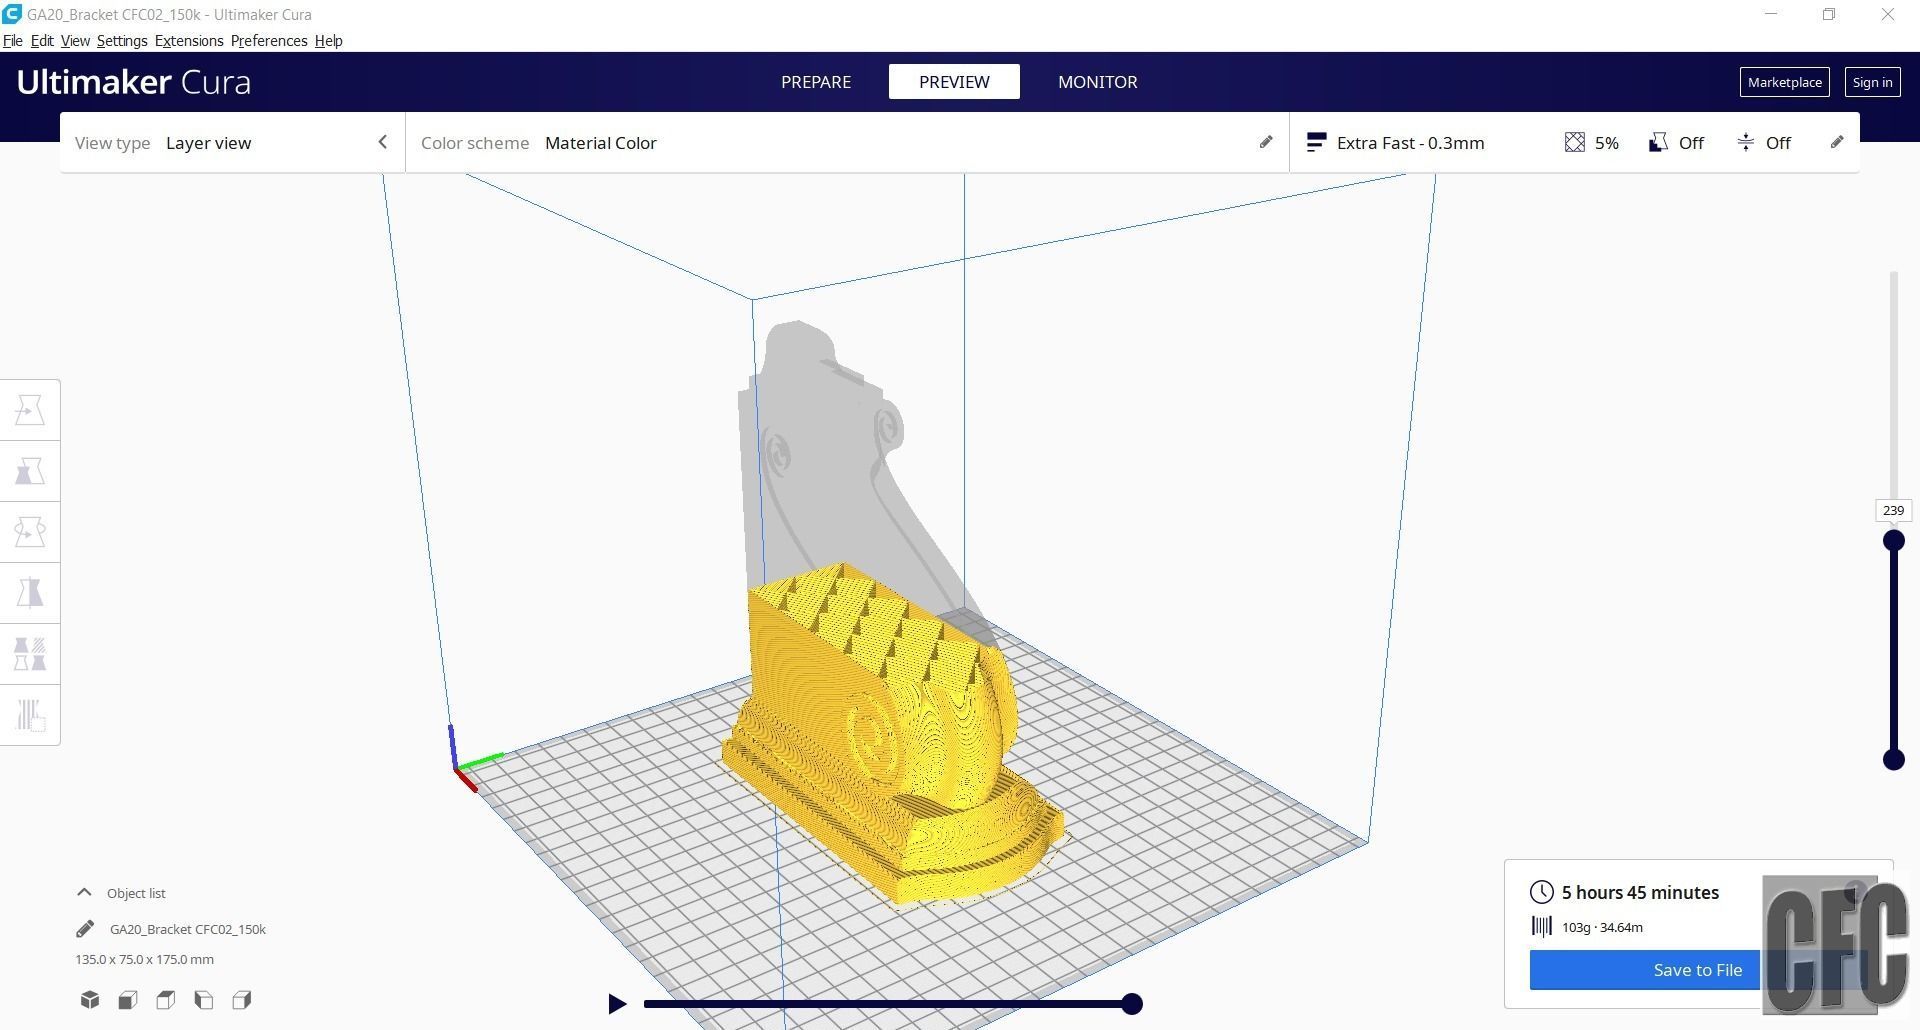Open the File menu

(13, 41)
